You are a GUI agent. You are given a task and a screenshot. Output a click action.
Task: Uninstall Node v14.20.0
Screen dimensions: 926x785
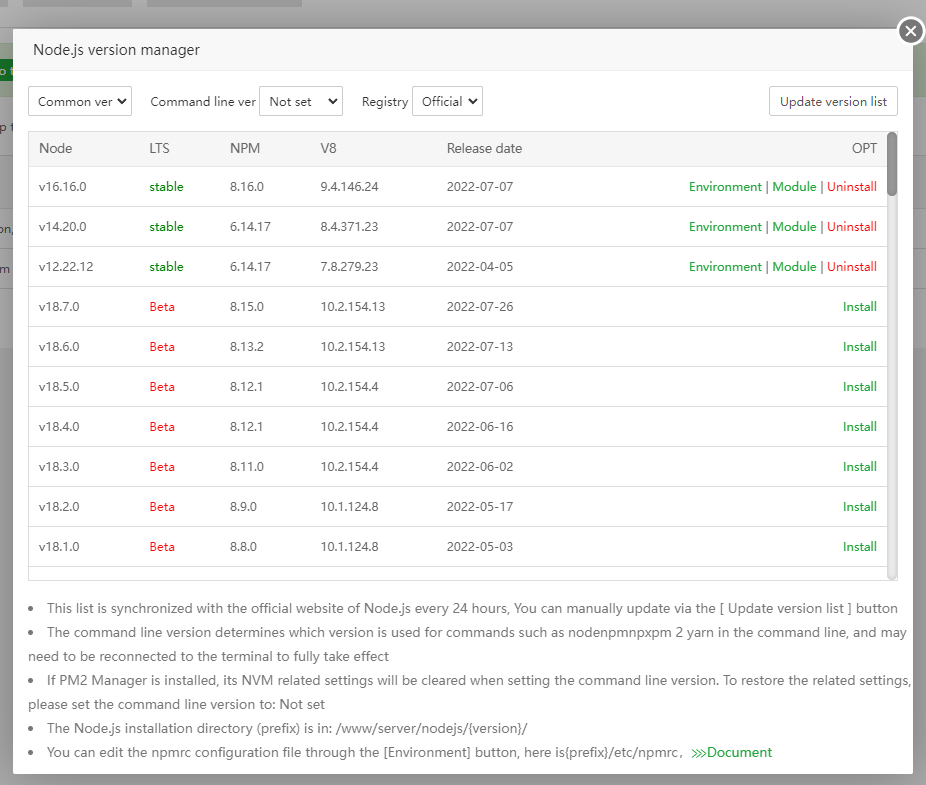(x=852, y=227)
